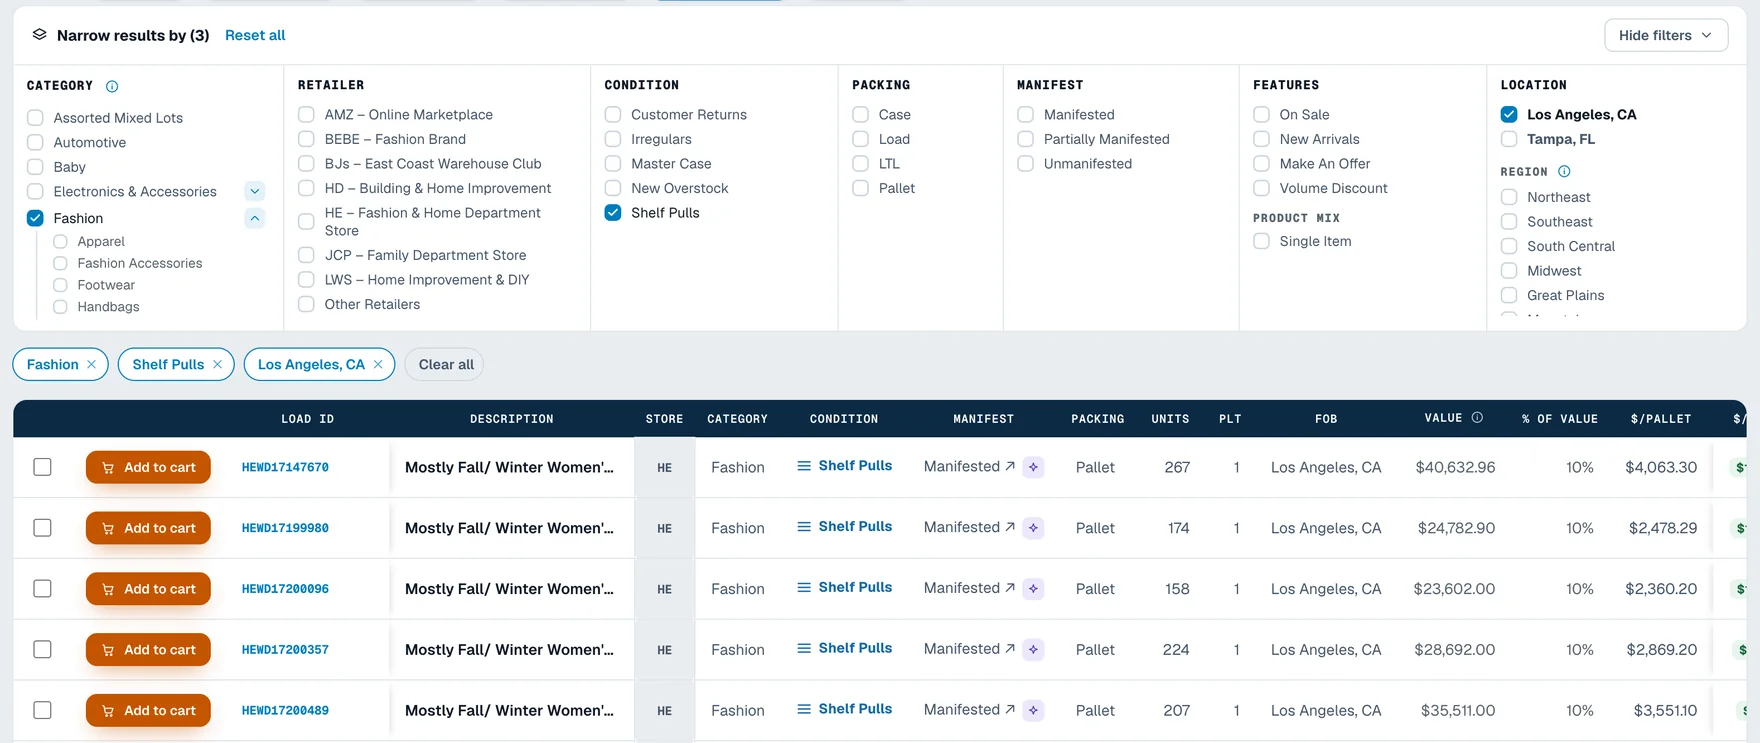Open Shelf Pulls link for HEWD17200096
Screen dimensions: 1760x743
coord(855,588)
